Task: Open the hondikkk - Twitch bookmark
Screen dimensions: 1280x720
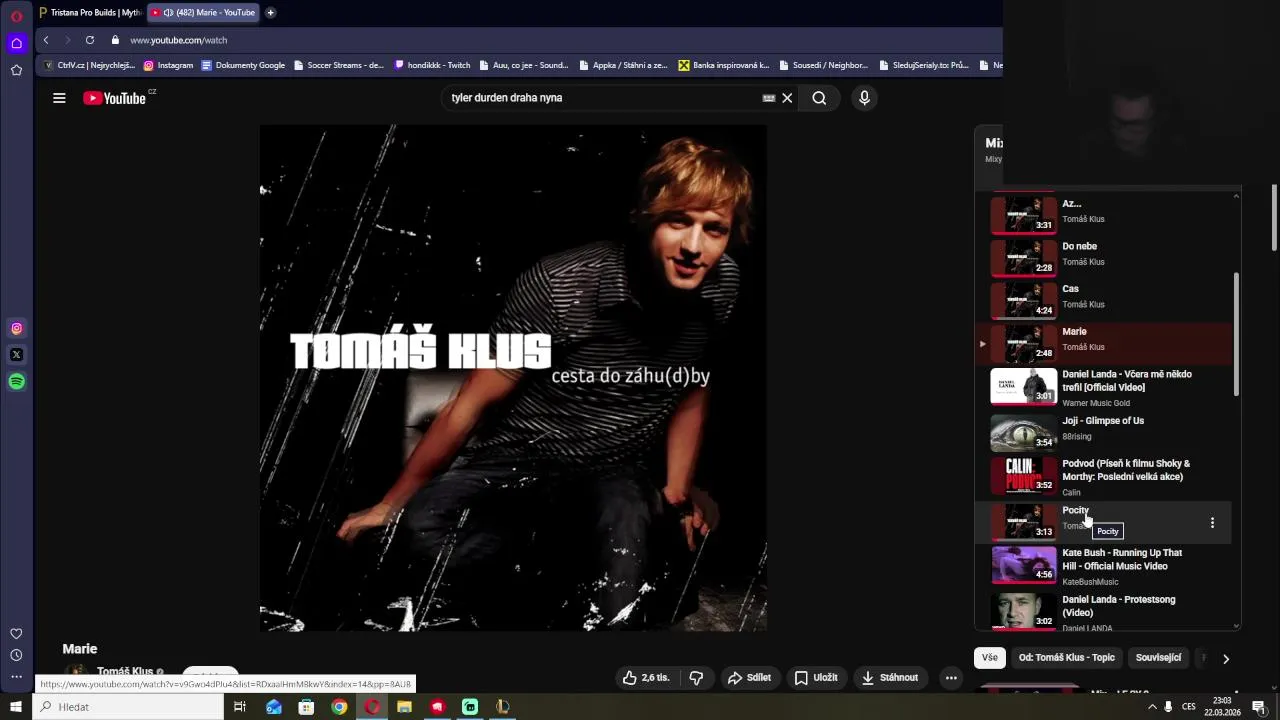Action: (x=432, y=65)
